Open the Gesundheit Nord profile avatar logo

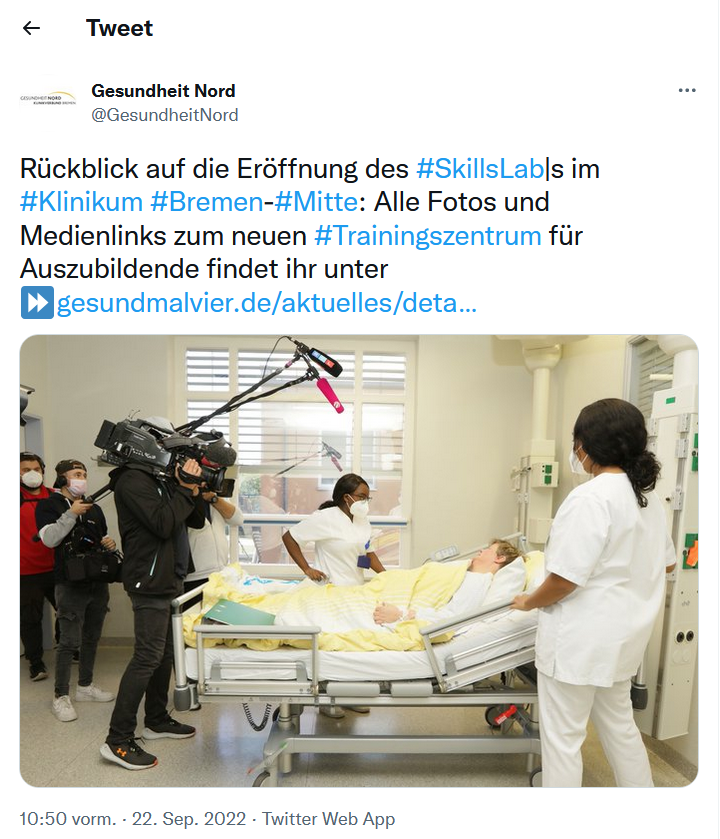click(48, 98)
